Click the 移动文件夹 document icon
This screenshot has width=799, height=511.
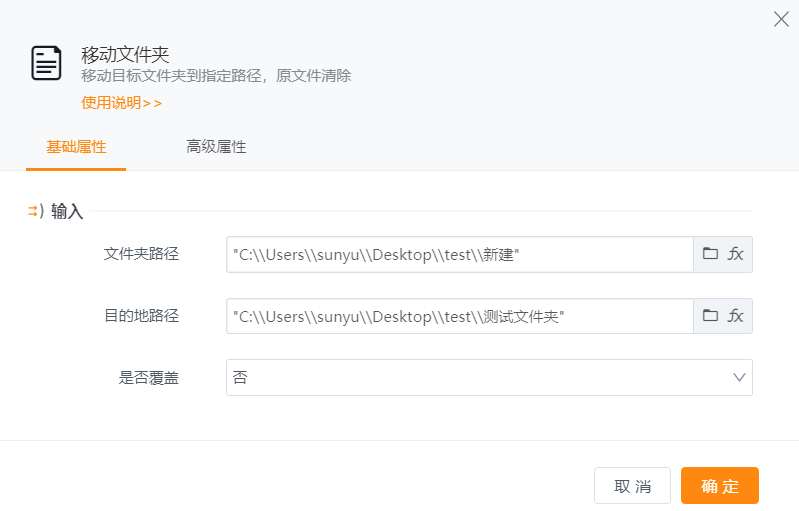coord(46,63)
